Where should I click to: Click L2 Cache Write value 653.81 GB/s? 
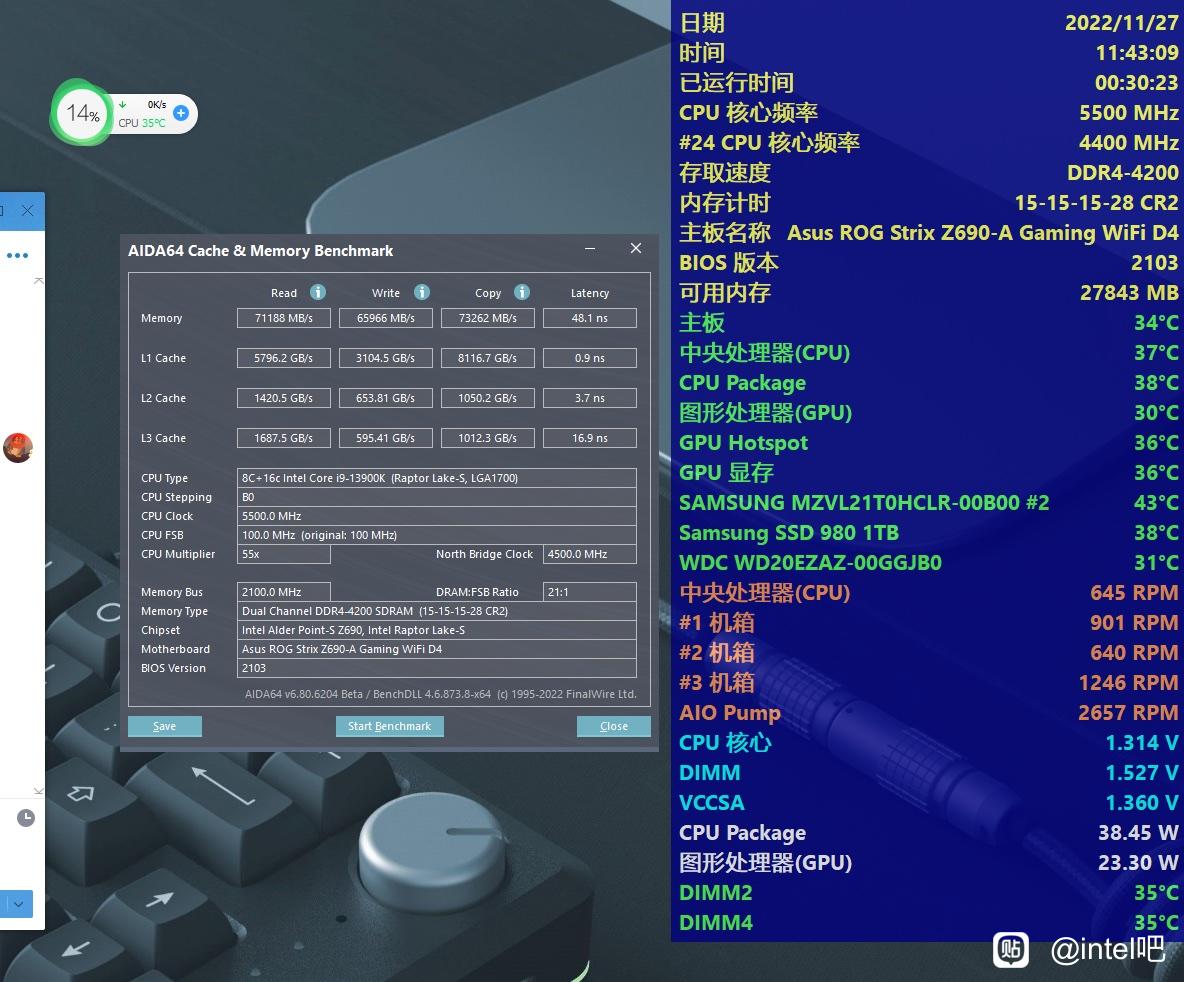coord(386,398)
